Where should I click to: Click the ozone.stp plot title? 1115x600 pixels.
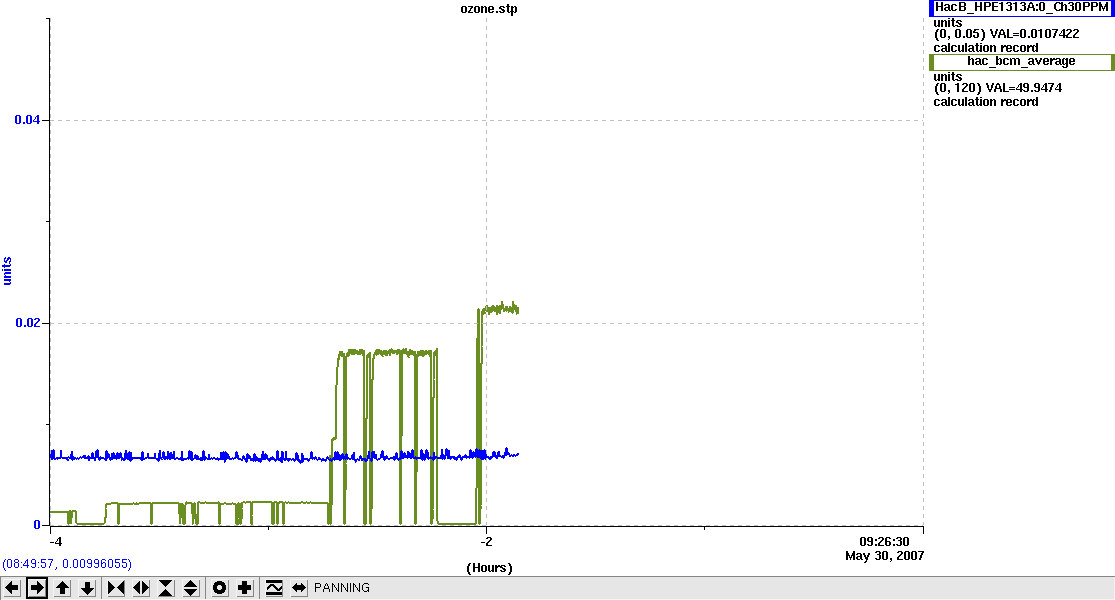tap(489, 9)
